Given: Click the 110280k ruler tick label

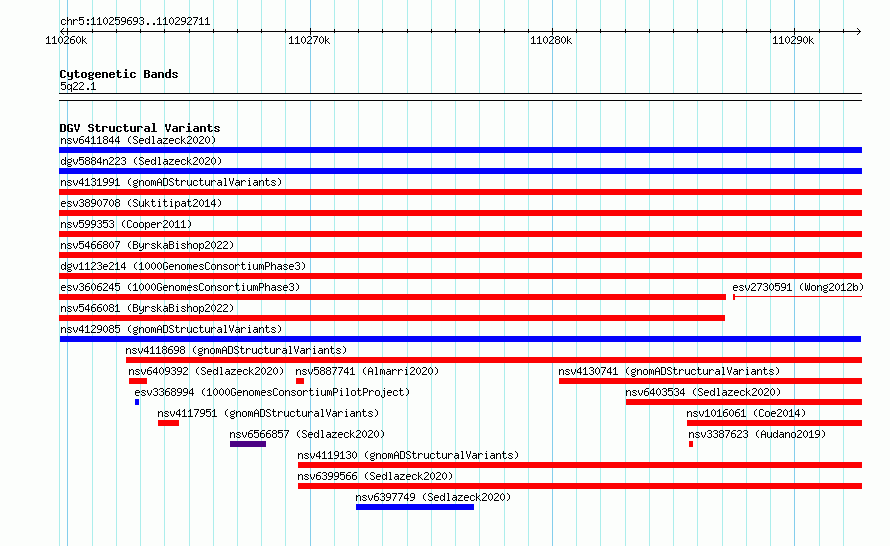Looking at the screenshot, I should 551,40.
